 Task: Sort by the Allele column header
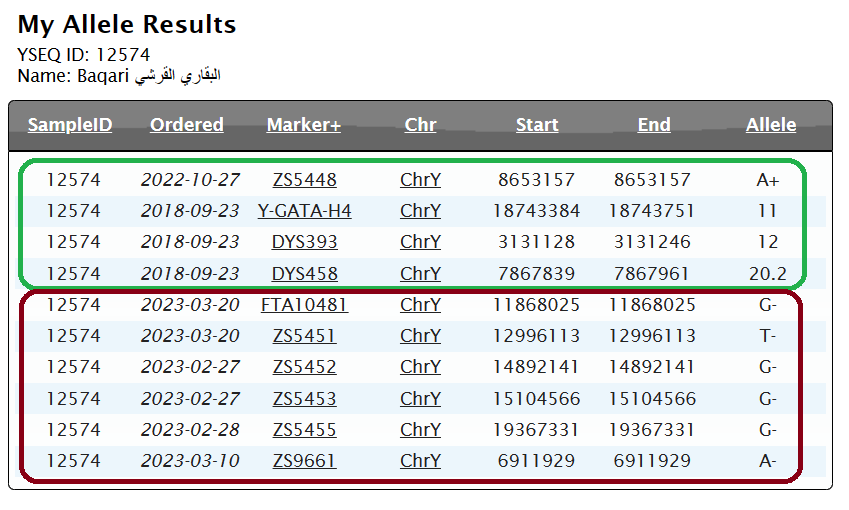tap(771, 125)
